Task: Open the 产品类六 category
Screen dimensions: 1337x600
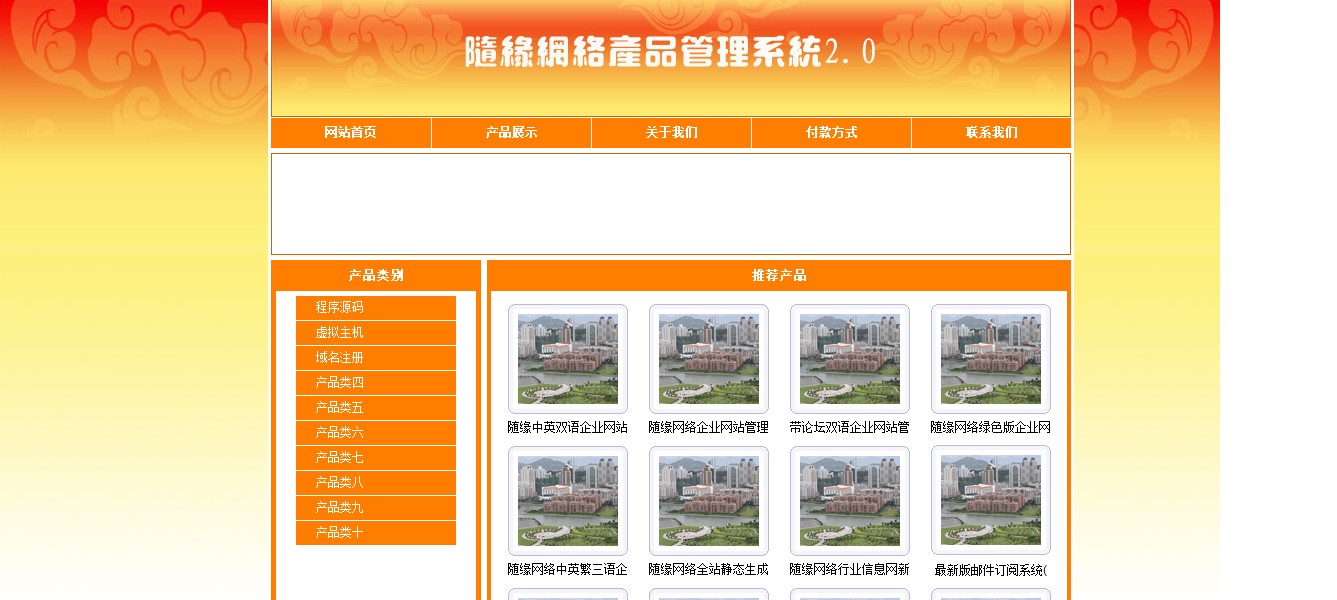Action: click(x=376, y=433)
